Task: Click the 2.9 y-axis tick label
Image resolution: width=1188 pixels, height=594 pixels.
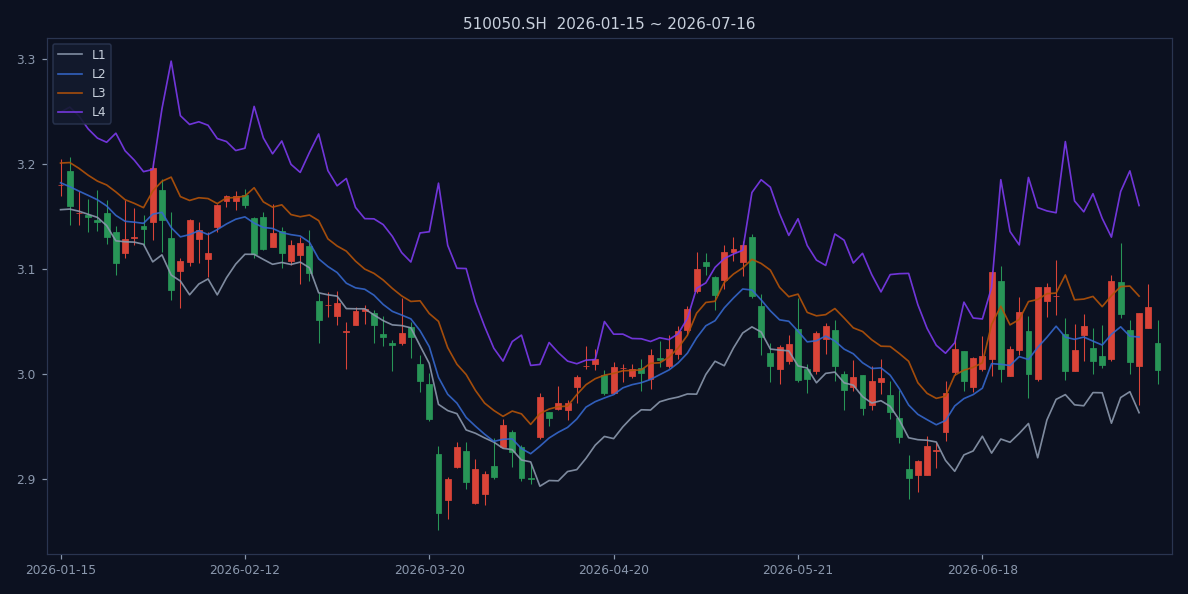Action: pyautogui.click(x=26, y=480)
